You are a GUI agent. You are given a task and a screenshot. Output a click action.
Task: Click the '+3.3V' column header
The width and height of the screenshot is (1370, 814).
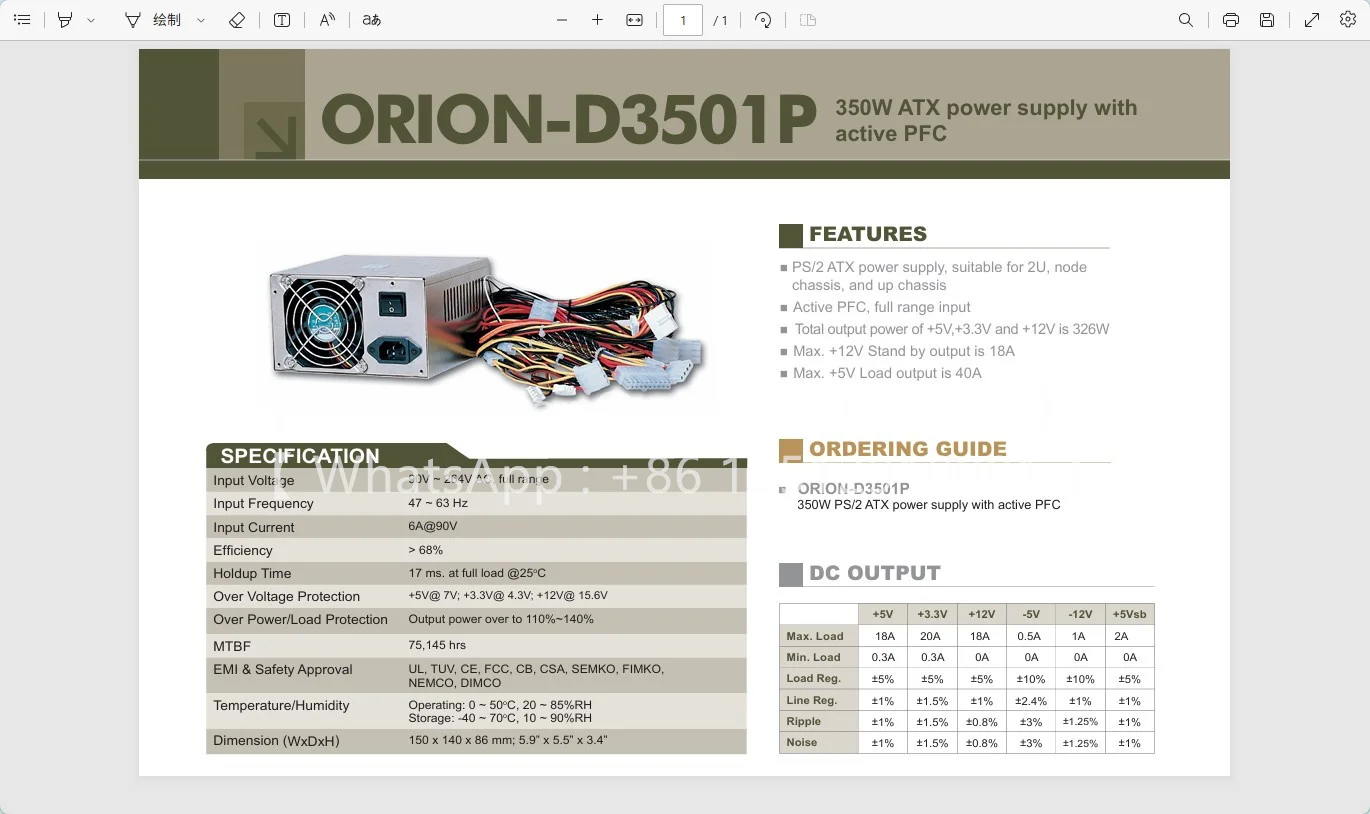click(932, 614)
